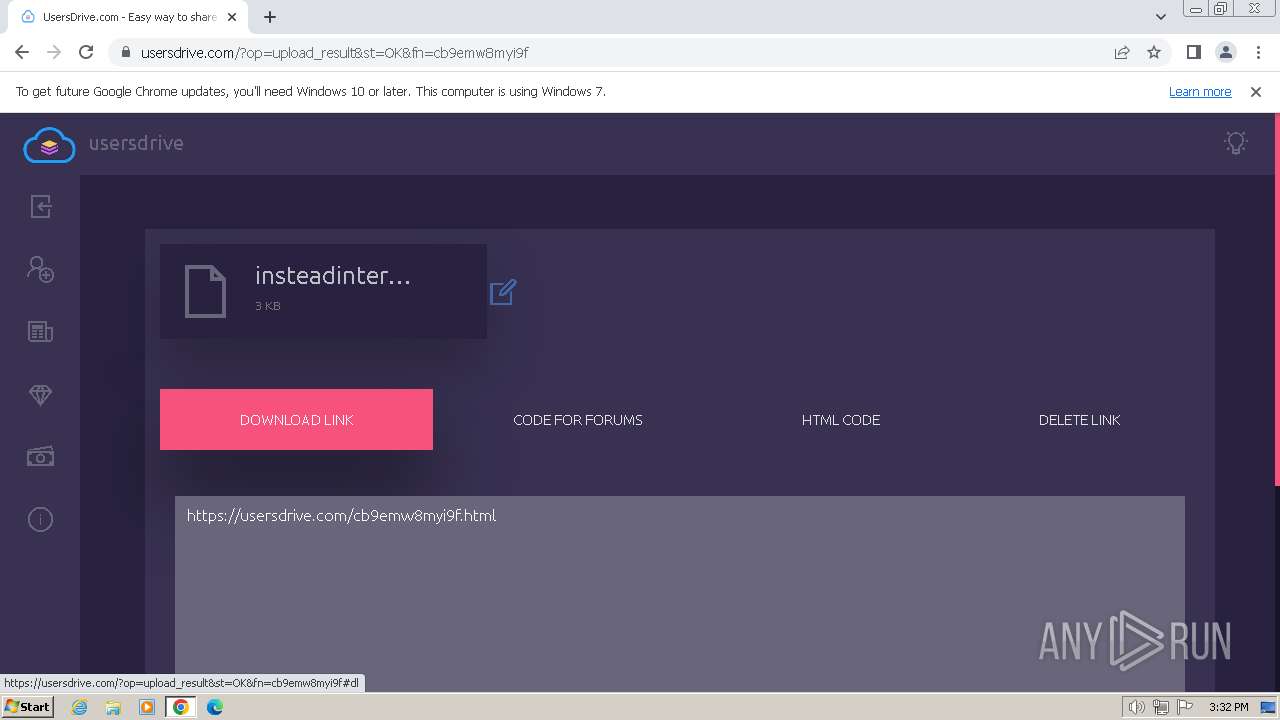
Task: Launch Internet Explorer from taskbar
Action: coord(79,707)
